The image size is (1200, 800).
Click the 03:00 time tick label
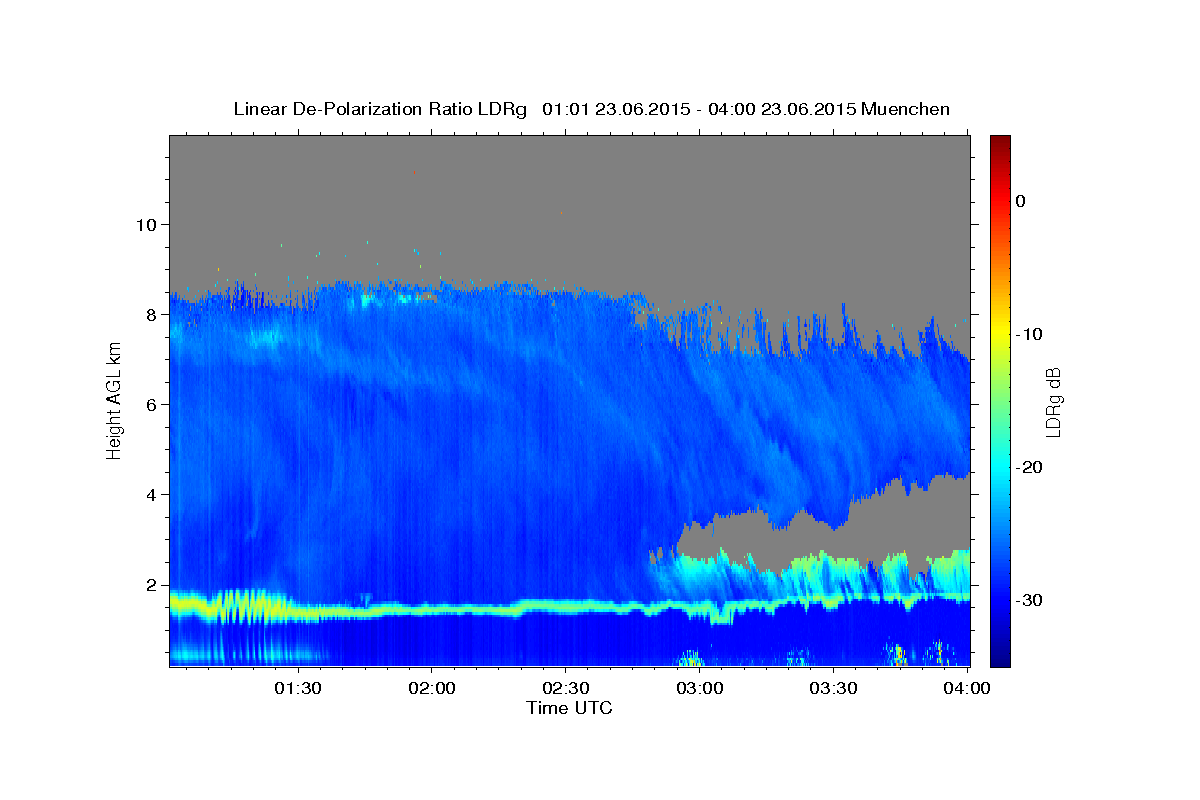click(x=699, y=689)
